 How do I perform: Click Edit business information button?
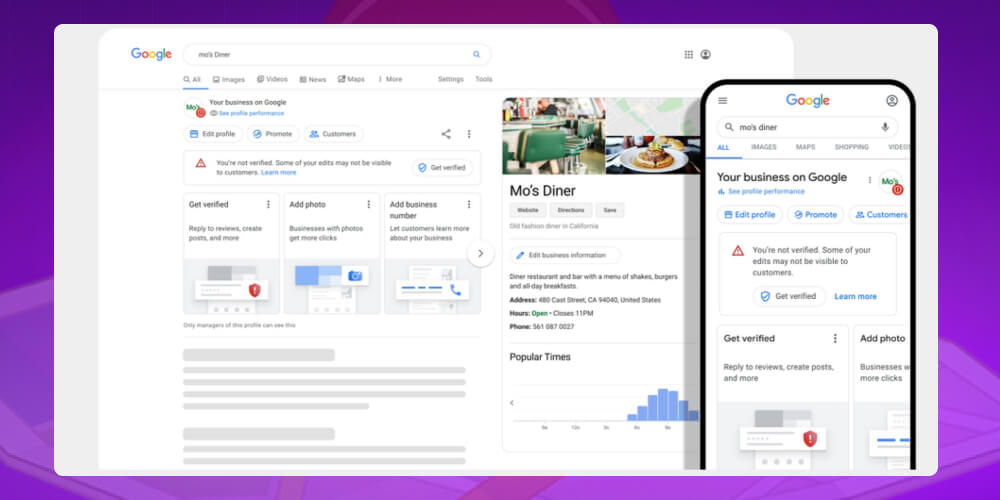tap(564, 255)
